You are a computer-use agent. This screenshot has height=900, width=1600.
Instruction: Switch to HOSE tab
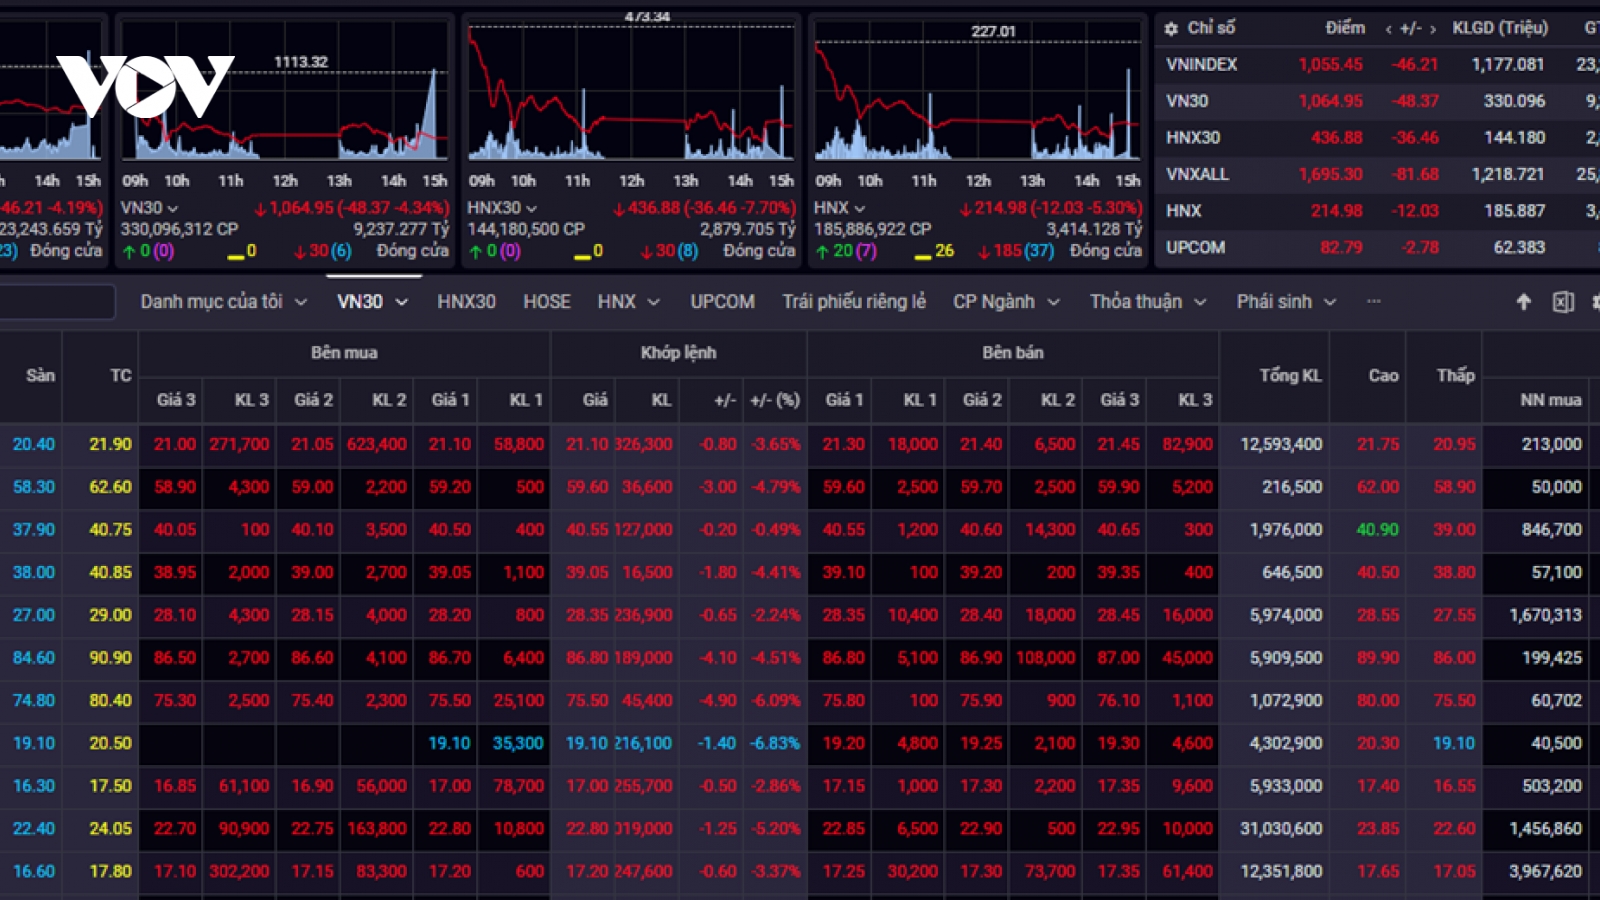tap(547, 301)
